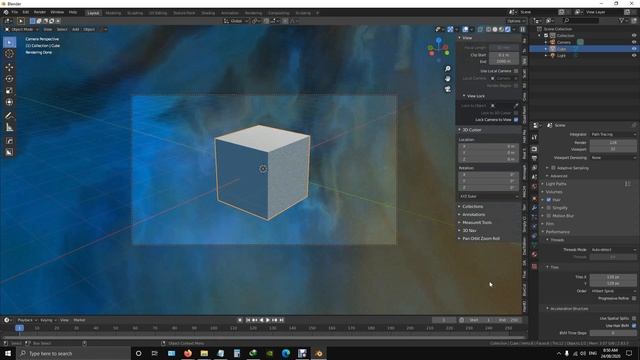Select the Measure tool
640x360 pixels.
(x=9, y=128)
